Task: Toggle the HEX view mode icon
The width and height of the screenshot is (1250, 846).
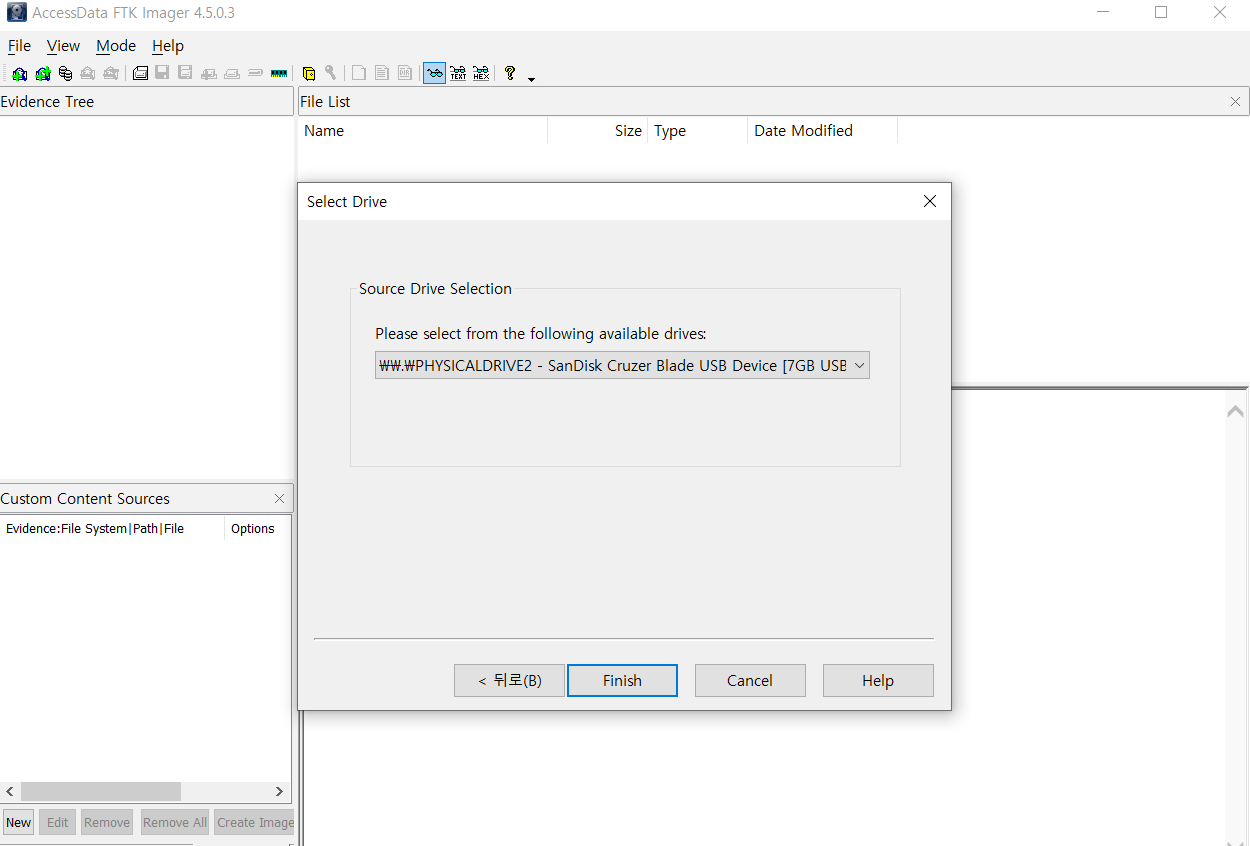Action: point(481,73)
